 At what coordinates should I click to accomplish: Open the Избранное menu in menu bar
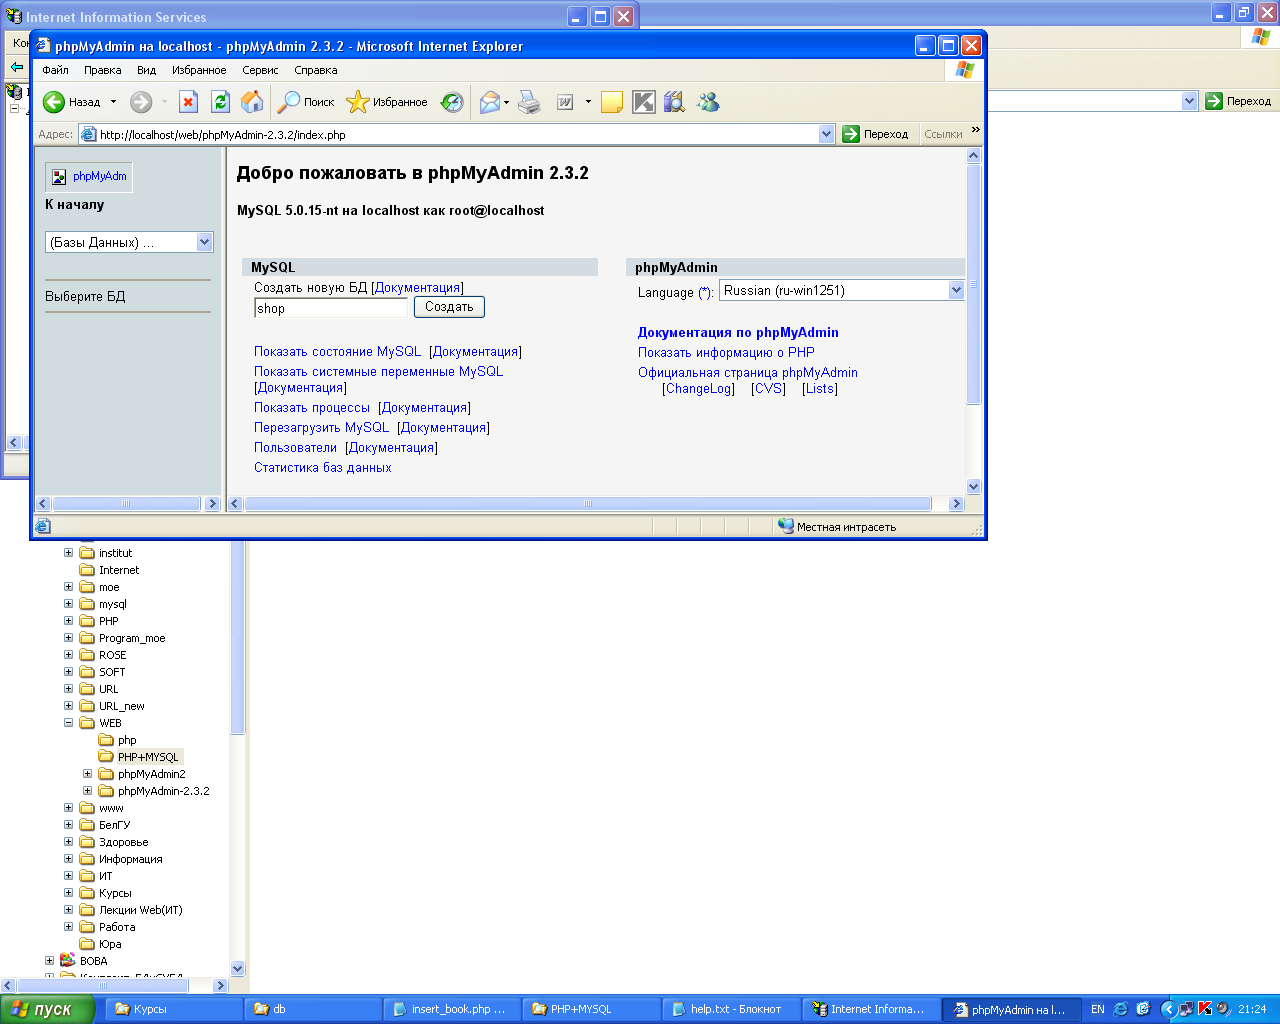pyautogui.click(x=199, y=70)
